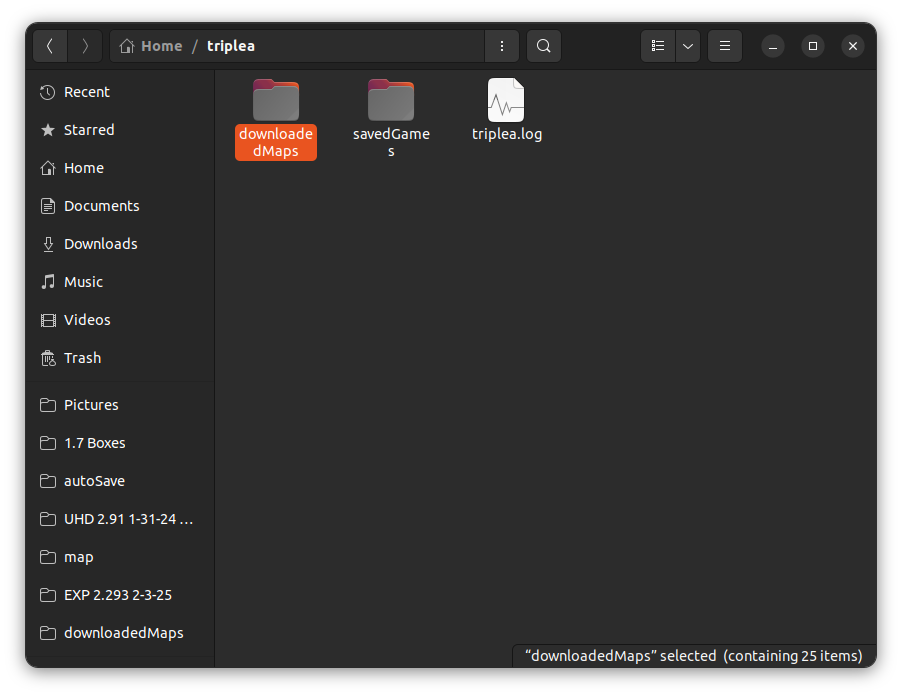902x696 pixels.
Task: Open the autoSave bookmark
Action: tap(120, 481)
